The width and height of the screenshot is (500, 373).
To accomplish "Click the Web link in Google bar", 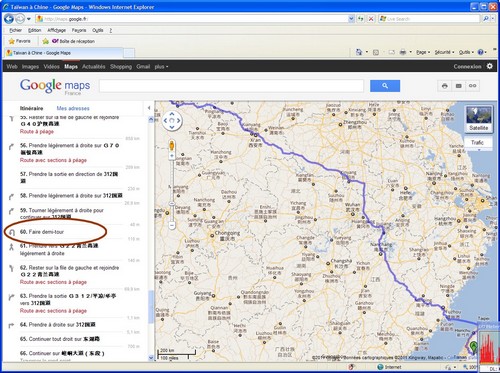I will 12,66.
